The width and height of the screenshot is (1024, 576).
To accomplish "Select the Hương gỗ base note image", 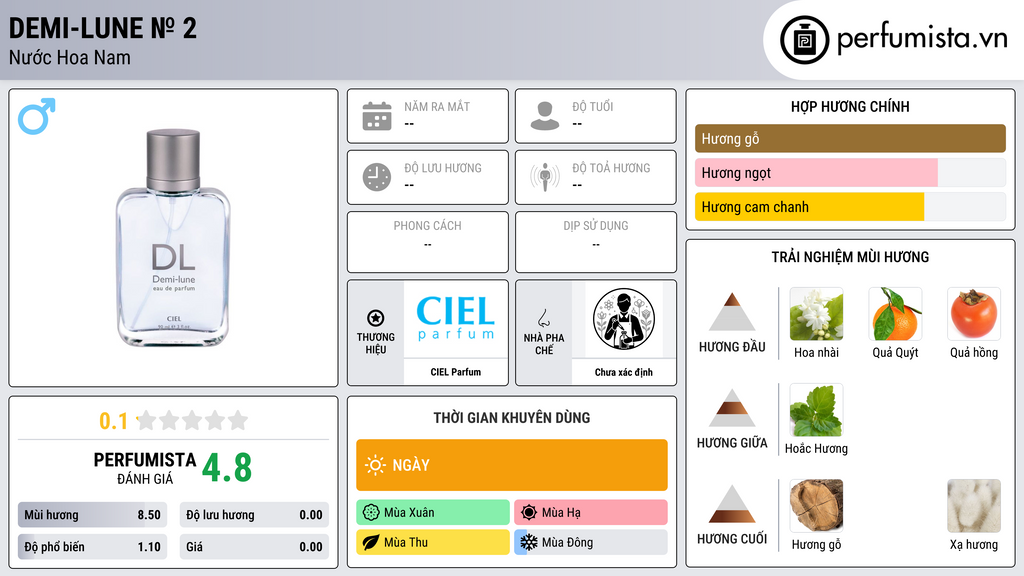I will pos(816,505).
